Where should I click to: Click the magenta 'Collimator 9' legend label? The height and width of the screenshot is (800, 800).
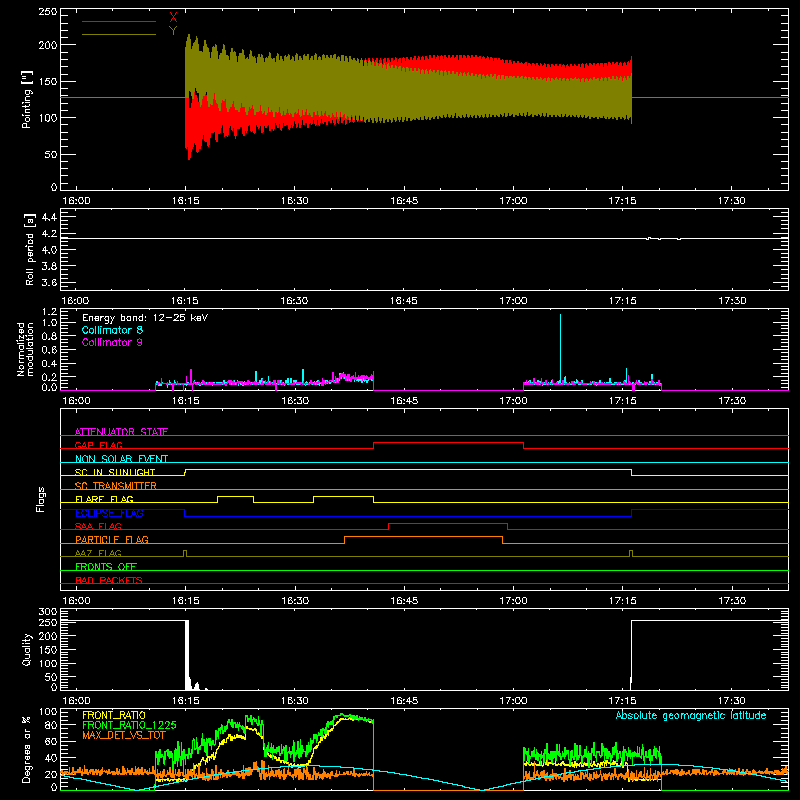[112, 342]
